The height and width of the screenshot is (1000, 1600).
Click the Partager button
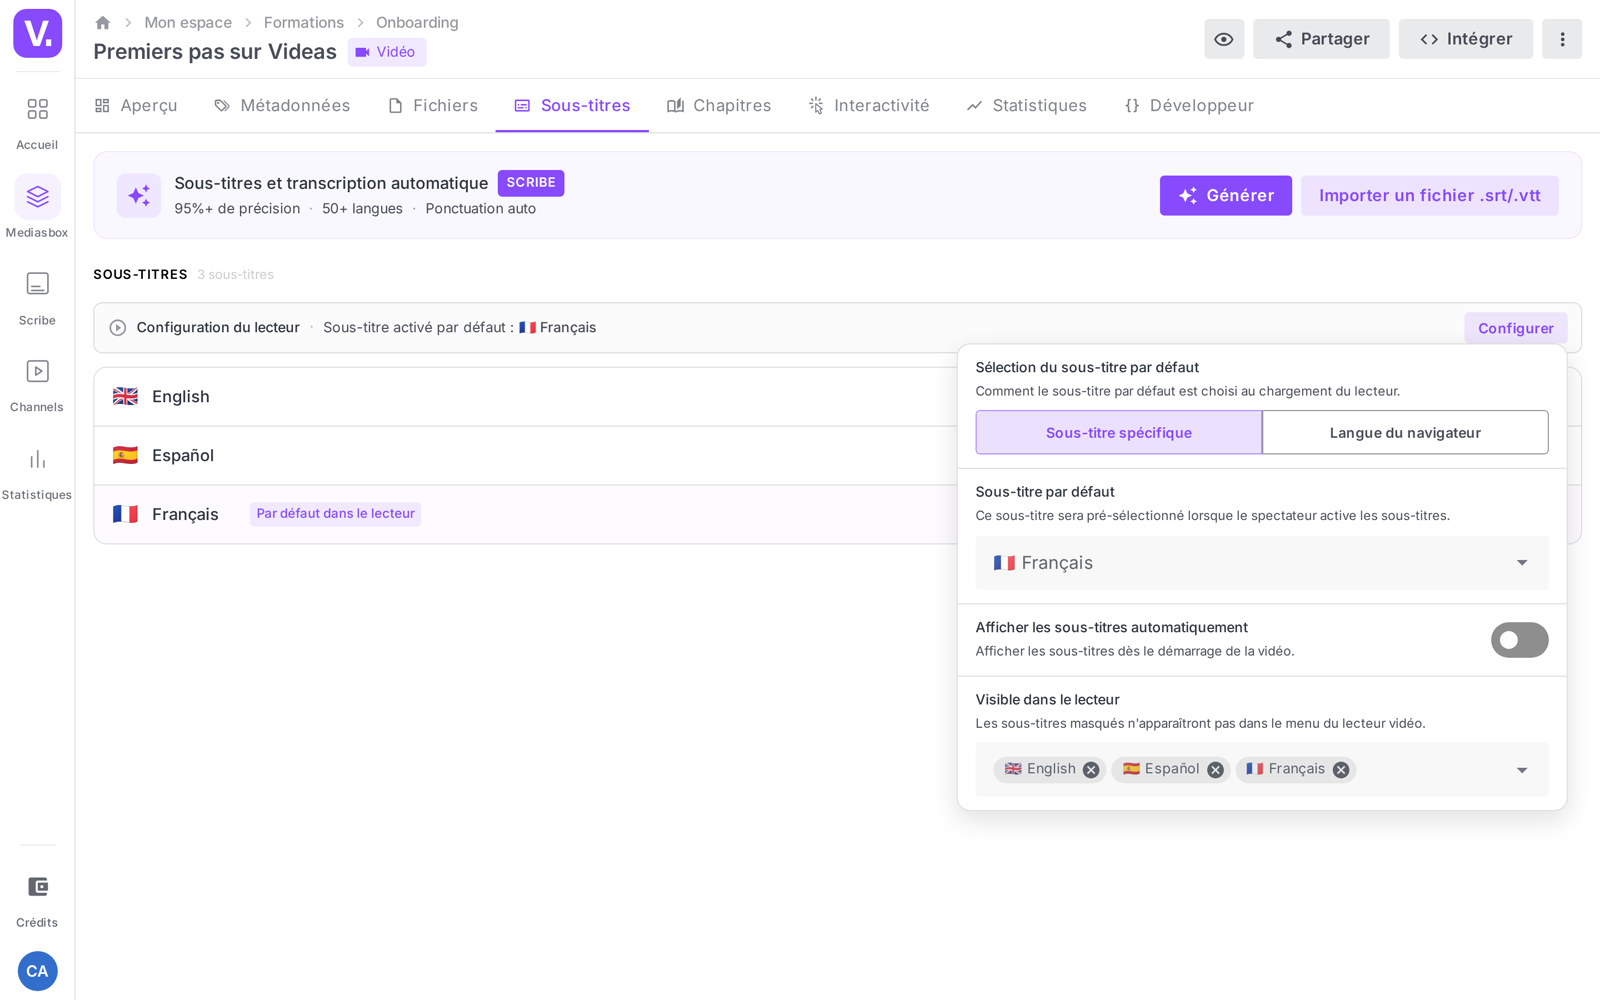click(x=1321, y=39)
